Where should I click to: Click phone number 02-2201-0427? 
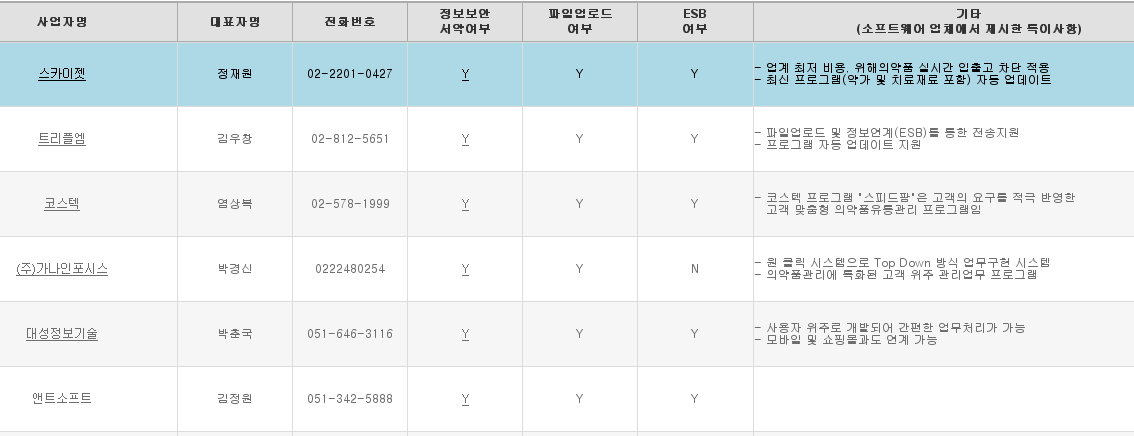[x=351, y=74]
